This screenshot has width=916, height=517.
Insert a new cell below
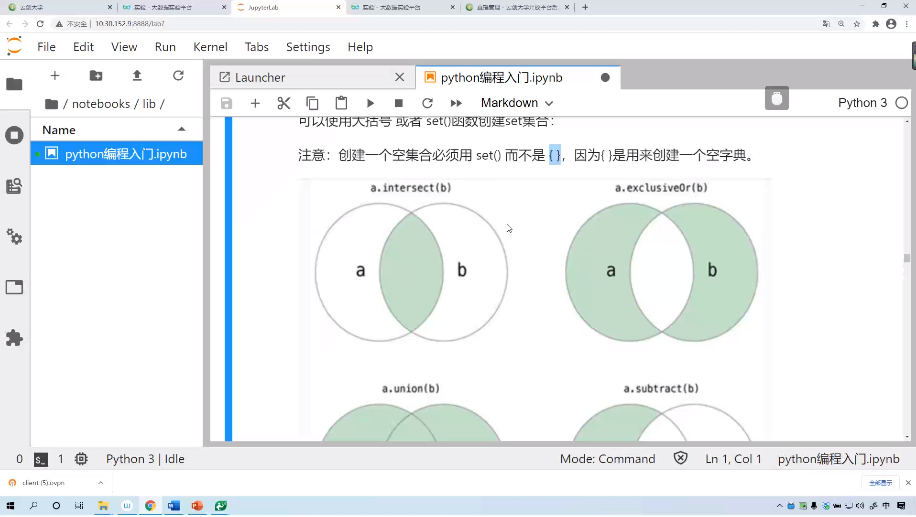tap(255, 103)
